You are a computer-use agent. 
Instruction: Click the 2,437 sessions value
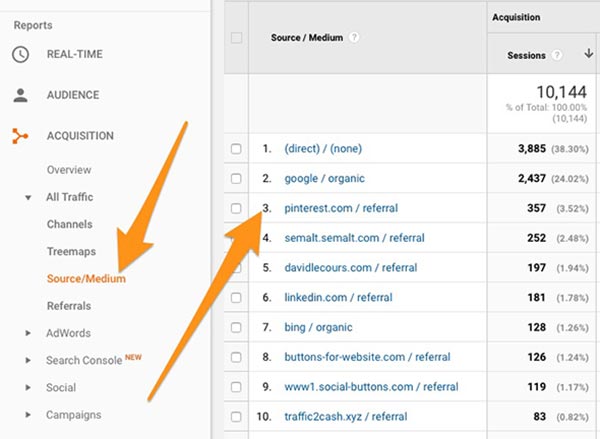[532, 178]
